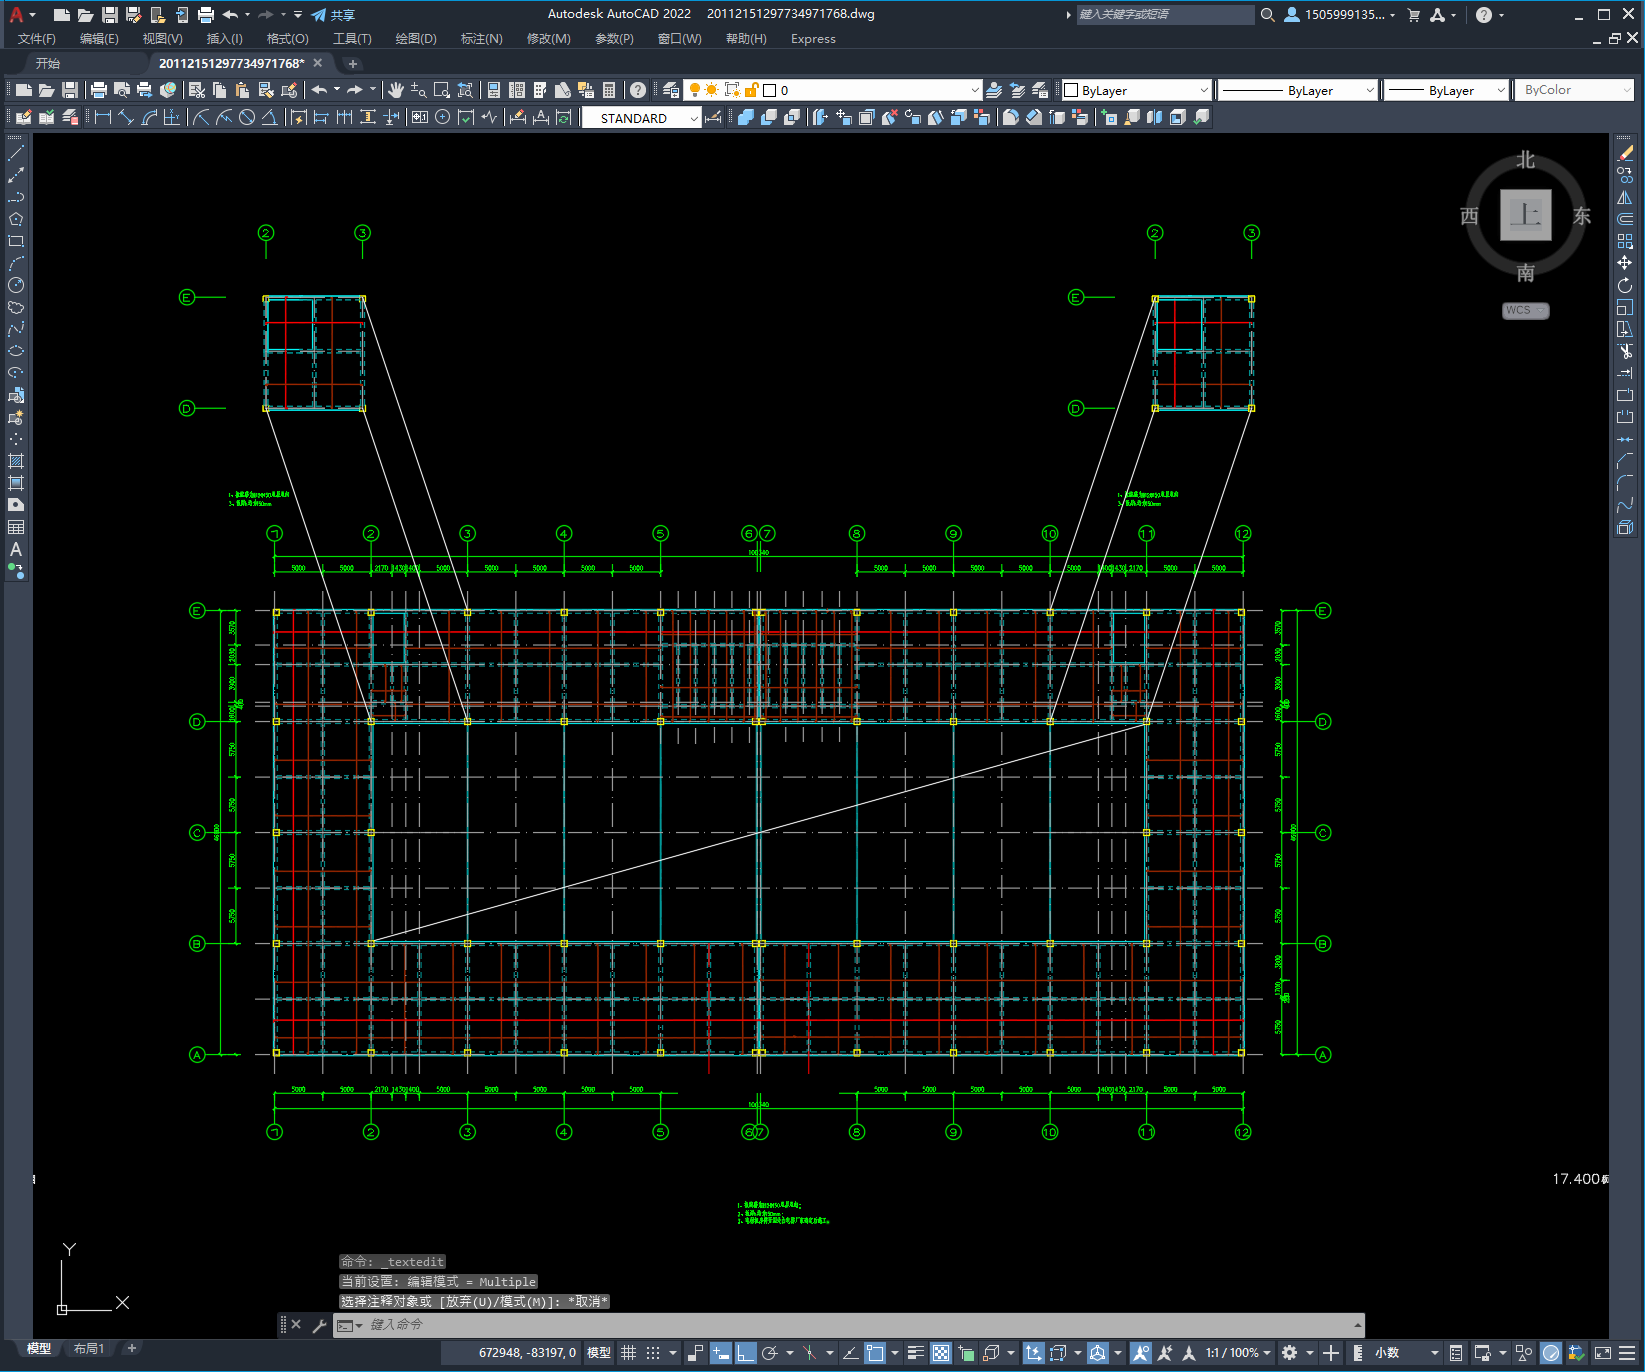This screenshot has width=1645, height=1372.
Task: Click the Save disk icon in quick access bar
Action: [x=110, y=14]
